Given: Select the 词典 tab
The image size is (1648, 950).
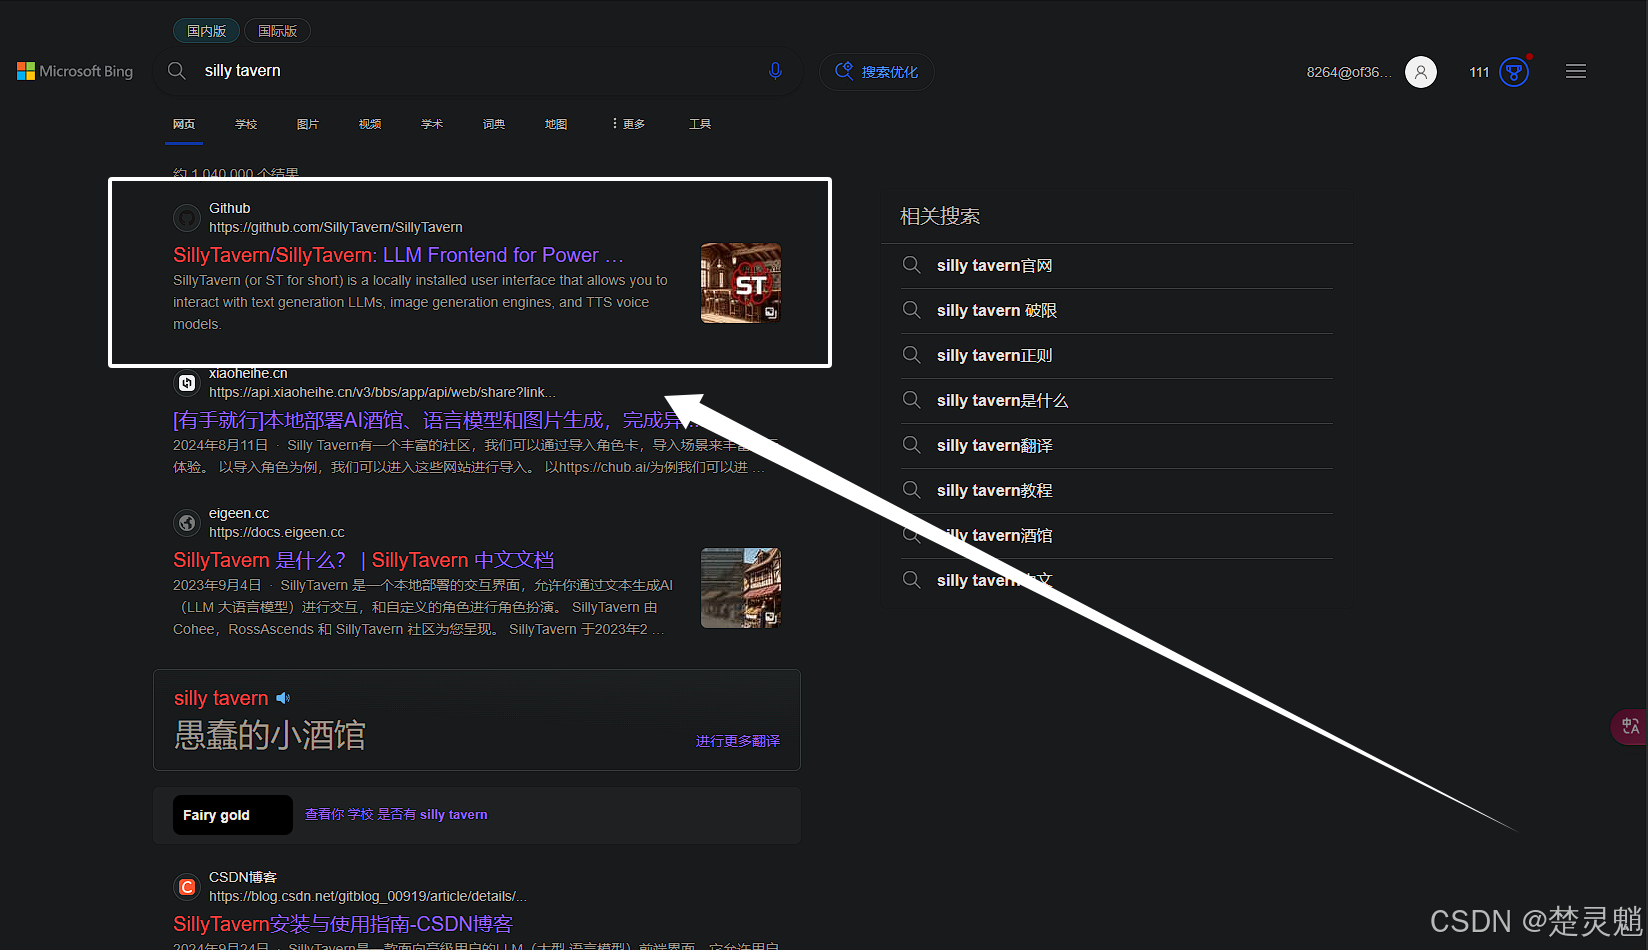Looking at the screenshot, I should pos(494,124).
